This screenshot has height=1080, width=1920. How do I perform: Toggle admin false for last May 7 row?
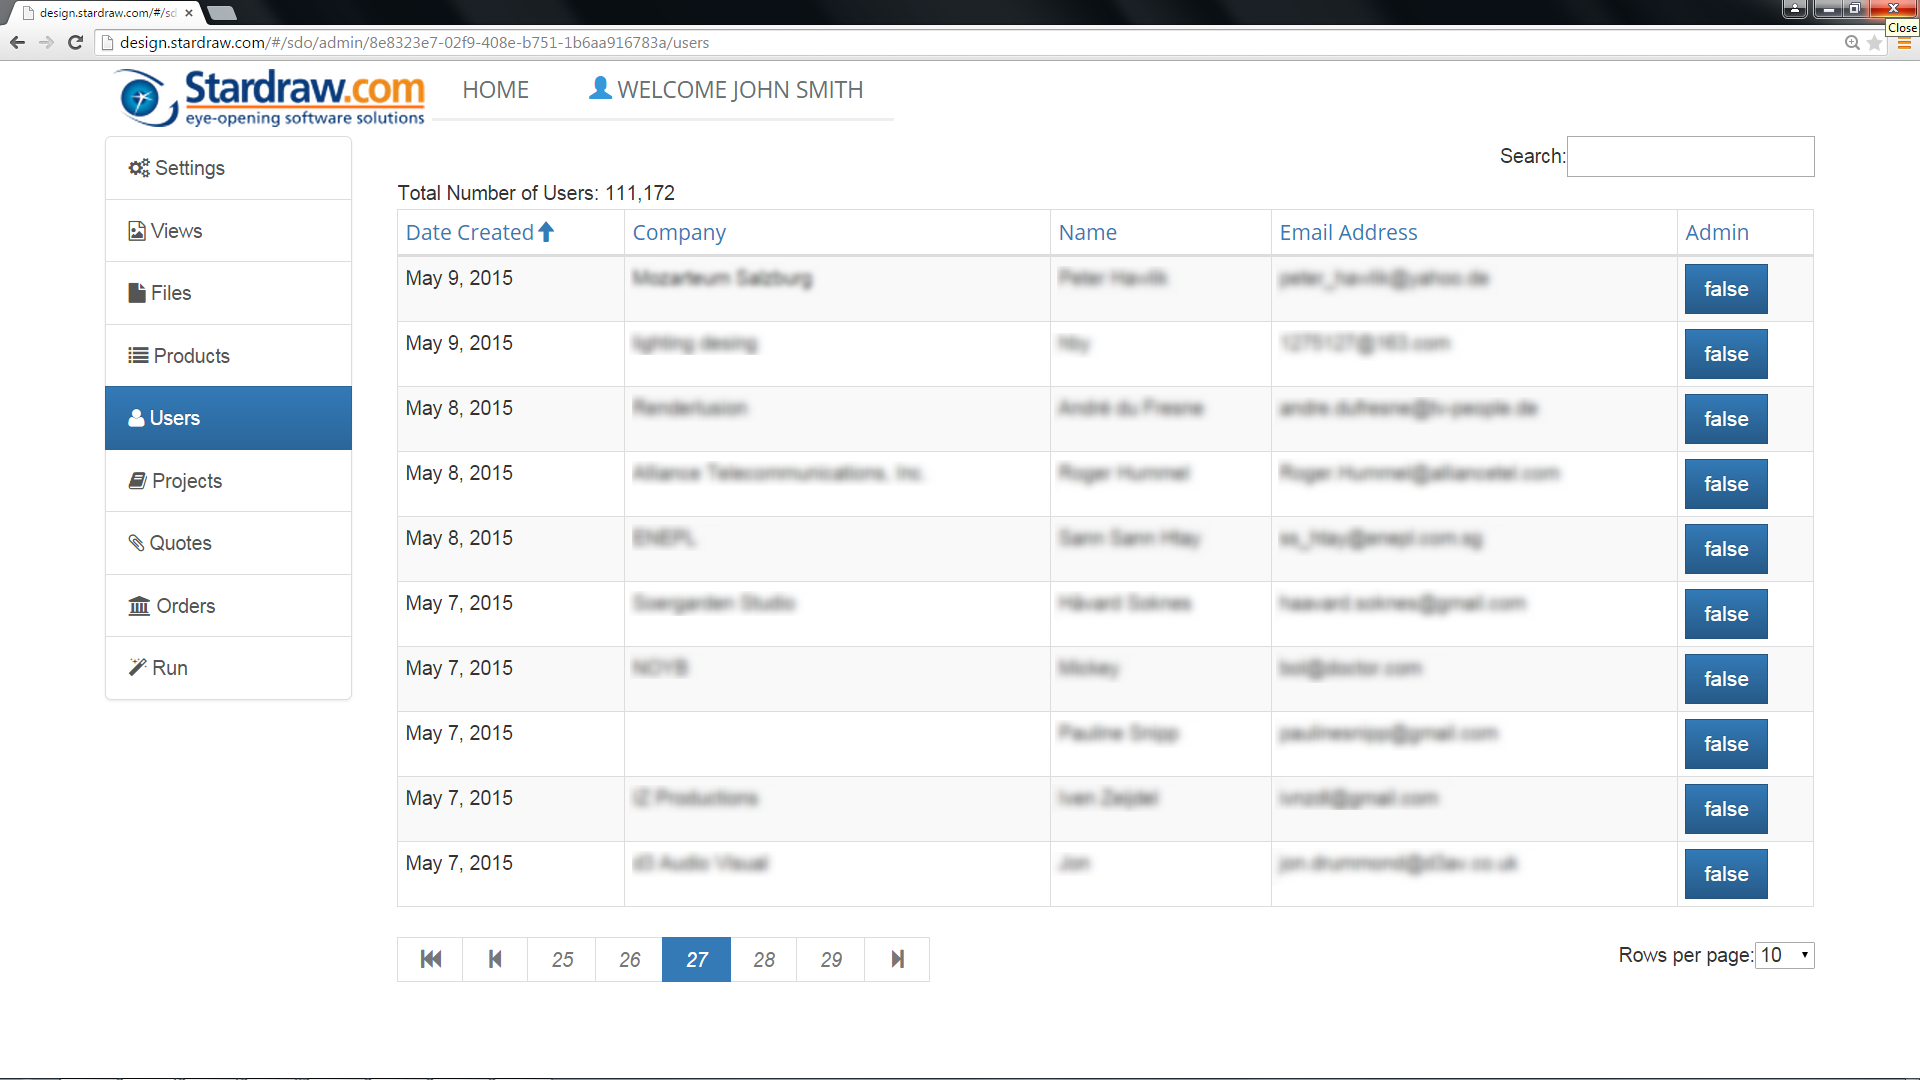1725,874
